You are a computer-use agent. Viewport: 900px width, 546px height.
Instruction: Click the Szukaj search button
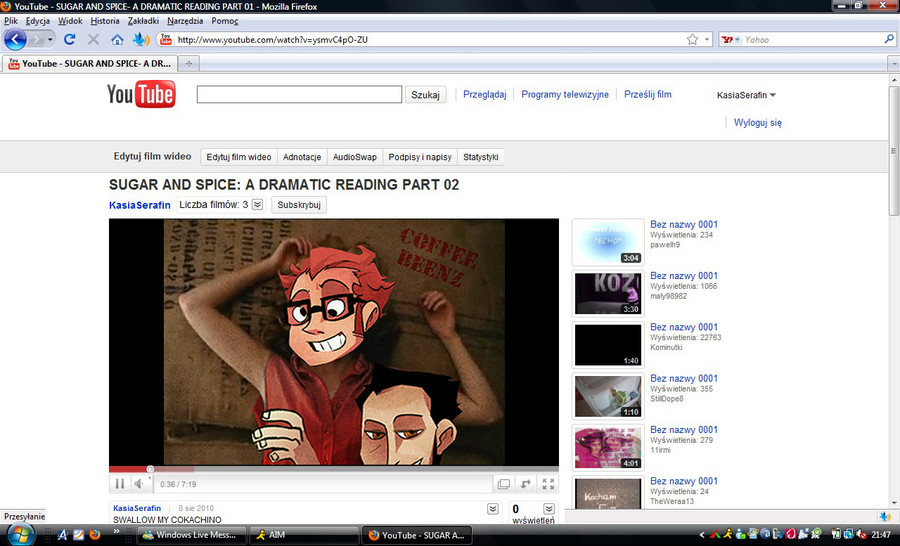425,95
